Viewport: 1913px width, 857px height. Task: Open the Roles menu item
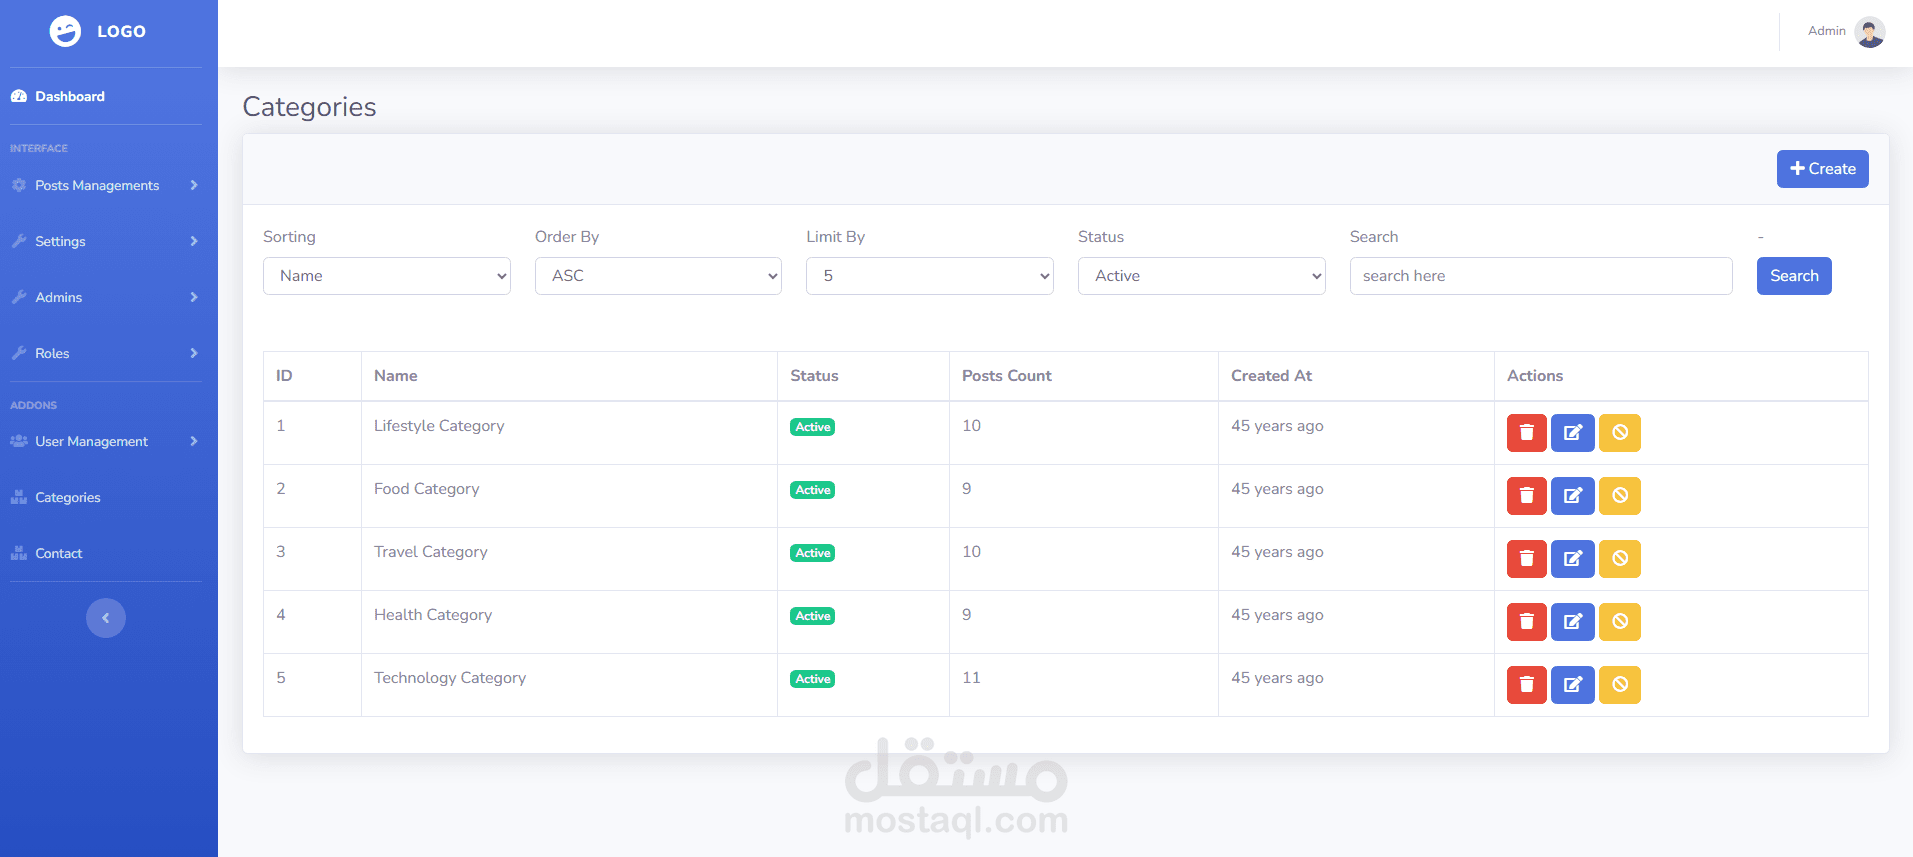point(52,353)
